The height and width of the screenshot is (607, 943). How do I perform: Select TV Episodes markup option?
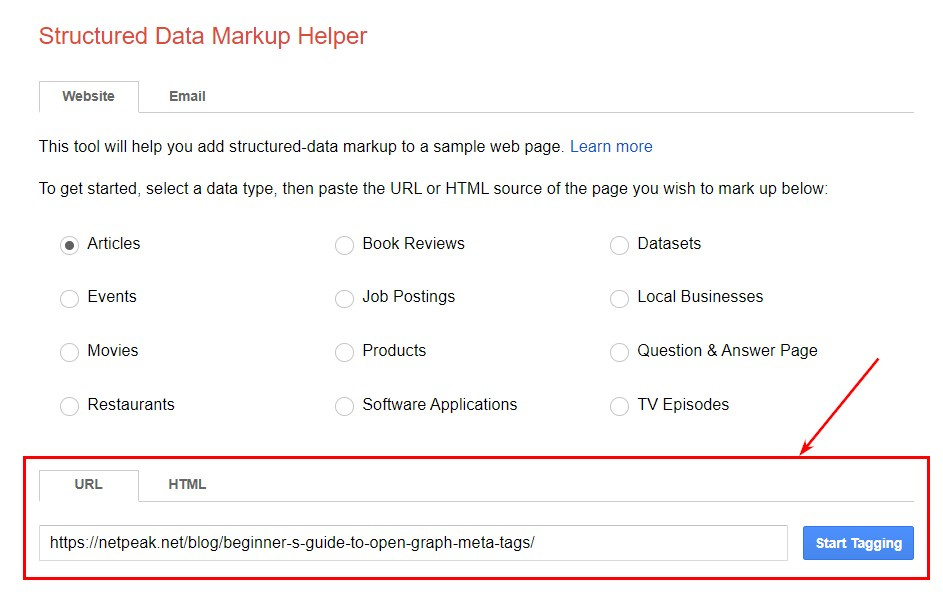coord(619,406)
